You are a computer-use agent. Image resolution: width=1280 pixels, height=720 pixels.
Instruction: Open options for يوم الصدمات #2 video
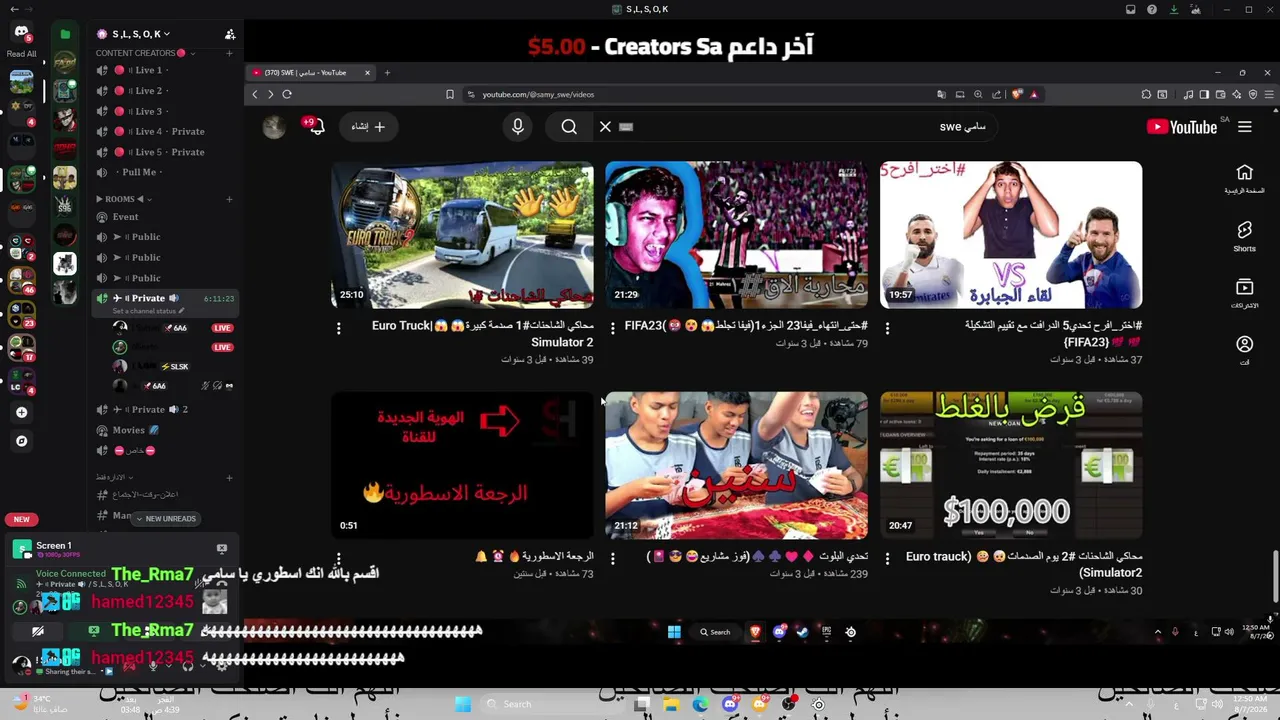click(x=887, y=558)
